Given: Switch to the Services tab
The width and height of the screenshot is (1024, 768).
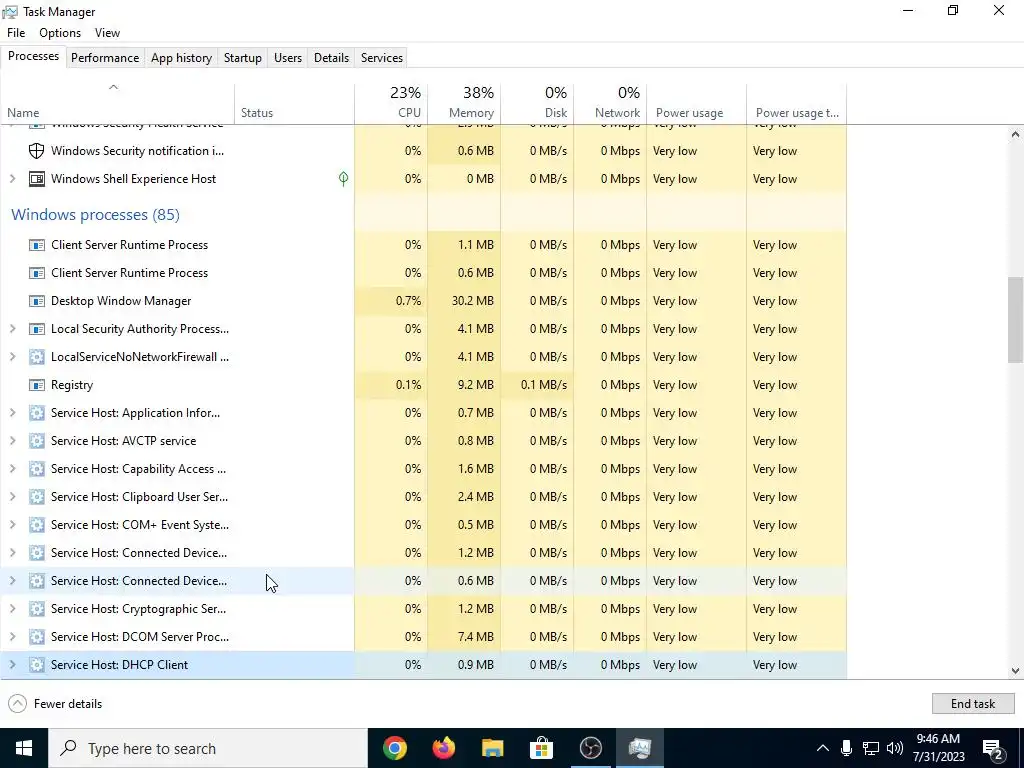Looking at the screenshot, I should tap(382, 57).
